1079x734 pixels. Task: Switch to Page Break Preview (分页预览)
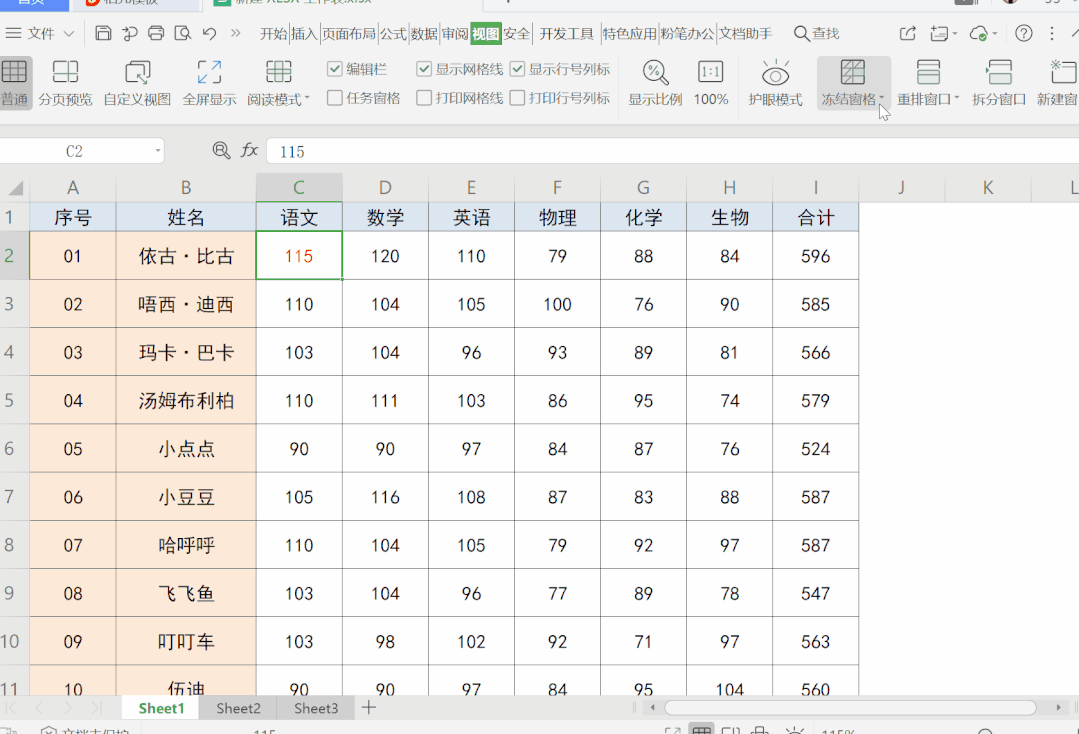[x=65, y=82]
